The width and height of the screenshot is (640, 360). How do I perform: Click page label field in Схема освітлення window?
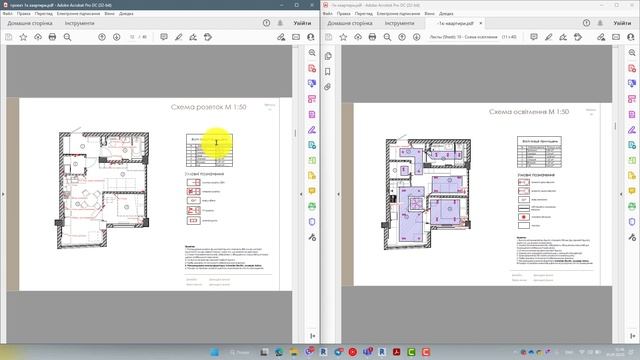pos(463,37)
